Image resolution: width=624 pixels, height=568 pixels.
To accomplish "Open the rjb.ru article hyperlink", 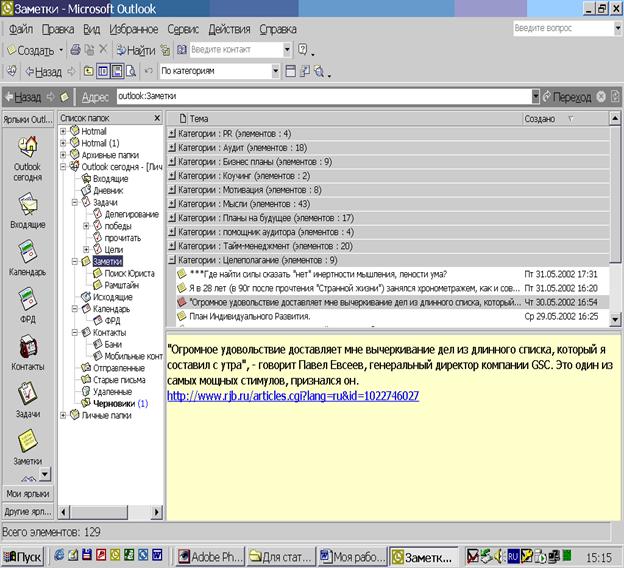I will pos(293,396).
